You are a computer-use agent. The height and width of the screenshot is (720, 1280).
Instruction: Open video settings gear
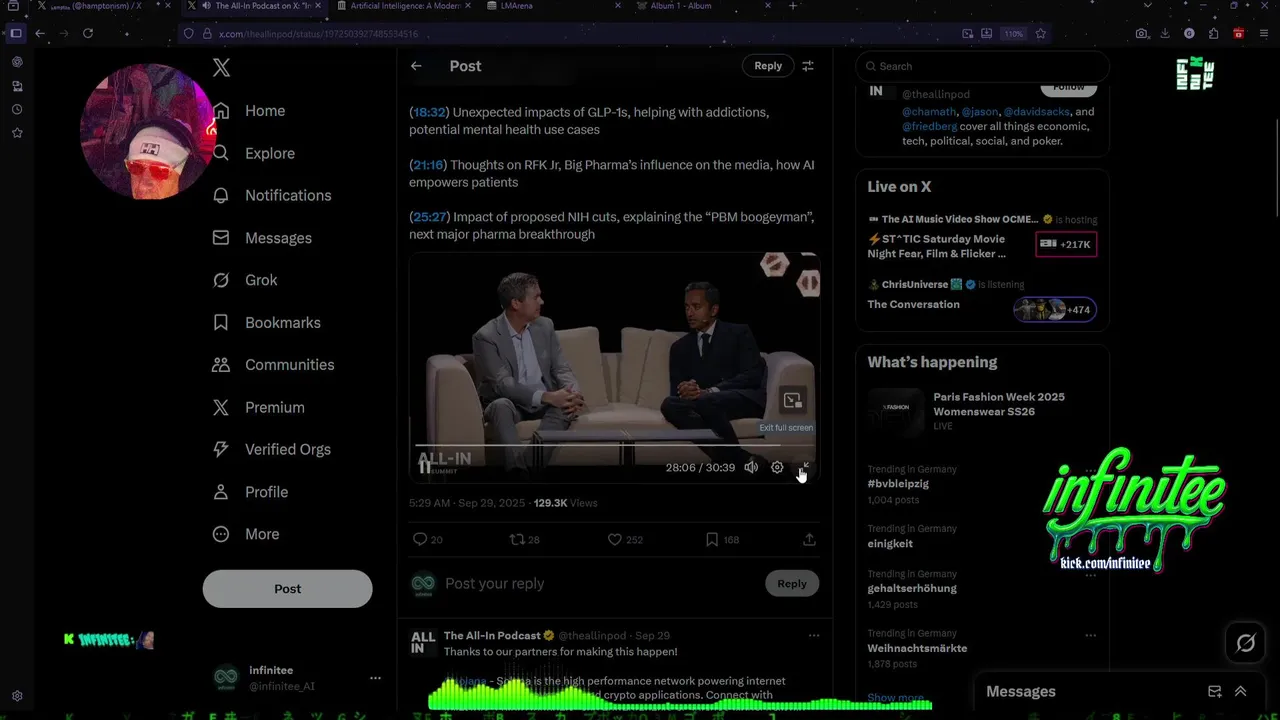point(777,467)
